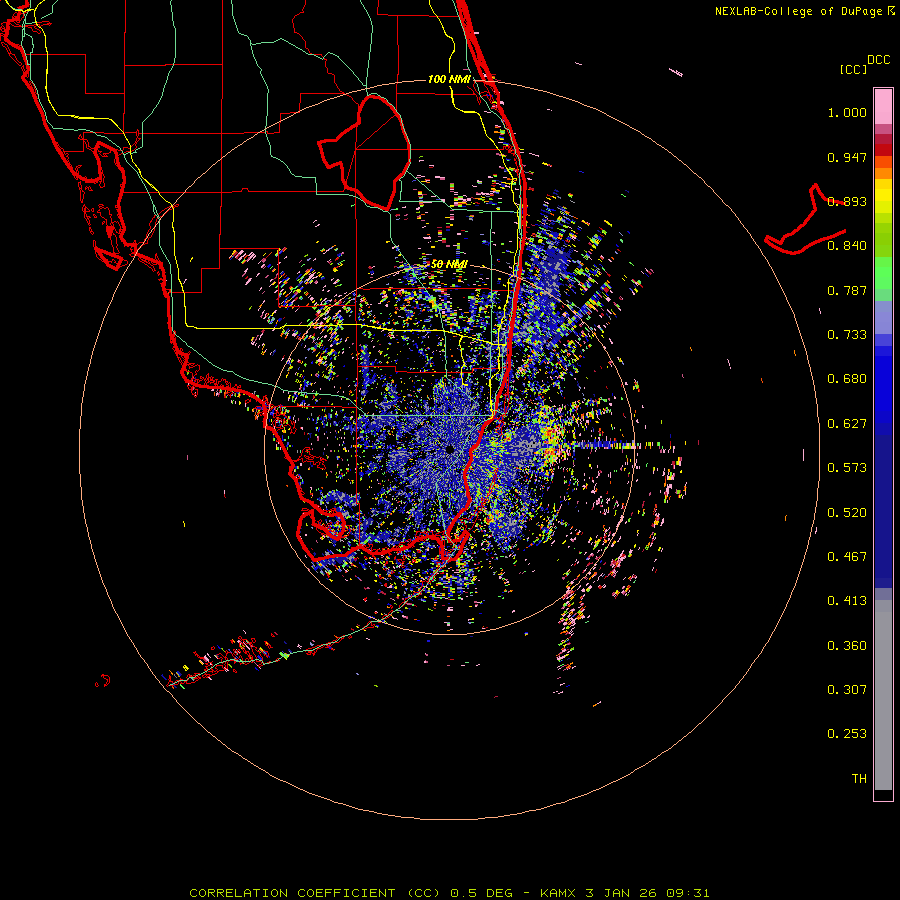Click the 0.413 legend value
Image resolution: width=900 pixels, height=900 pixels.
(847, 601)
